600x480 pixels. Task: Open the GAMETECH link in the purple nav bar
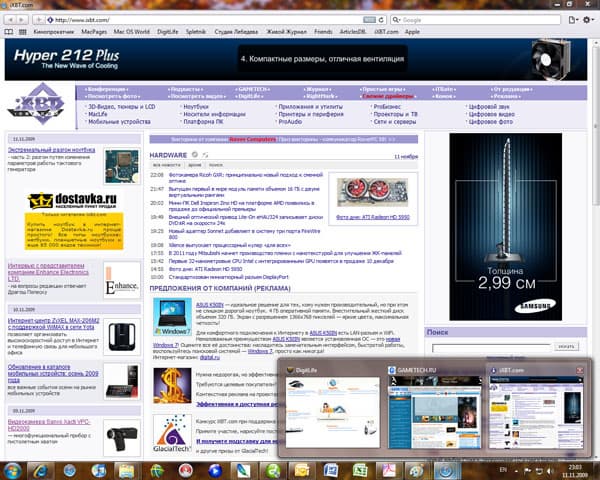coord(252,89)
